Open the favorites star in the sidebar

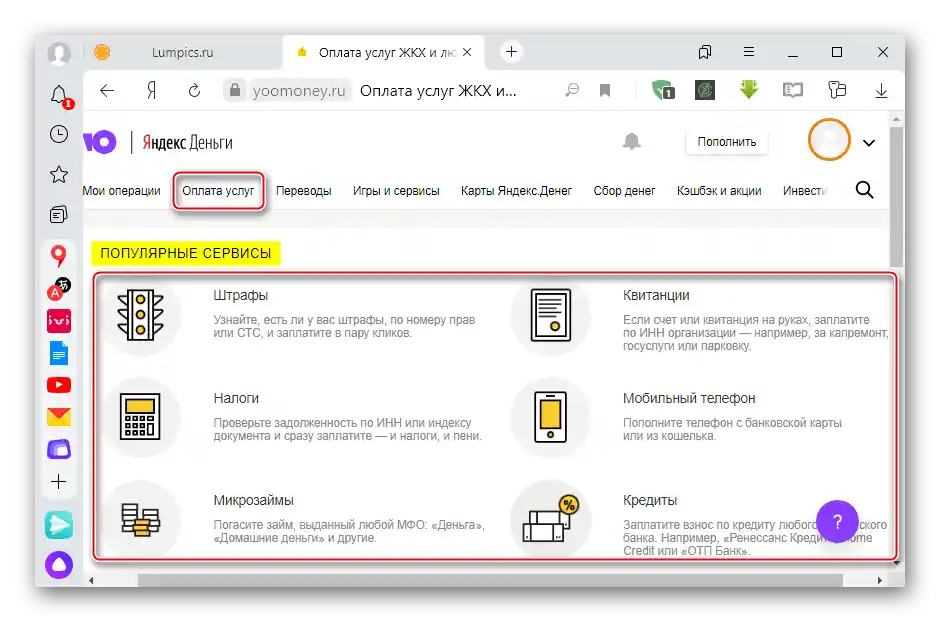click(59, 174)
